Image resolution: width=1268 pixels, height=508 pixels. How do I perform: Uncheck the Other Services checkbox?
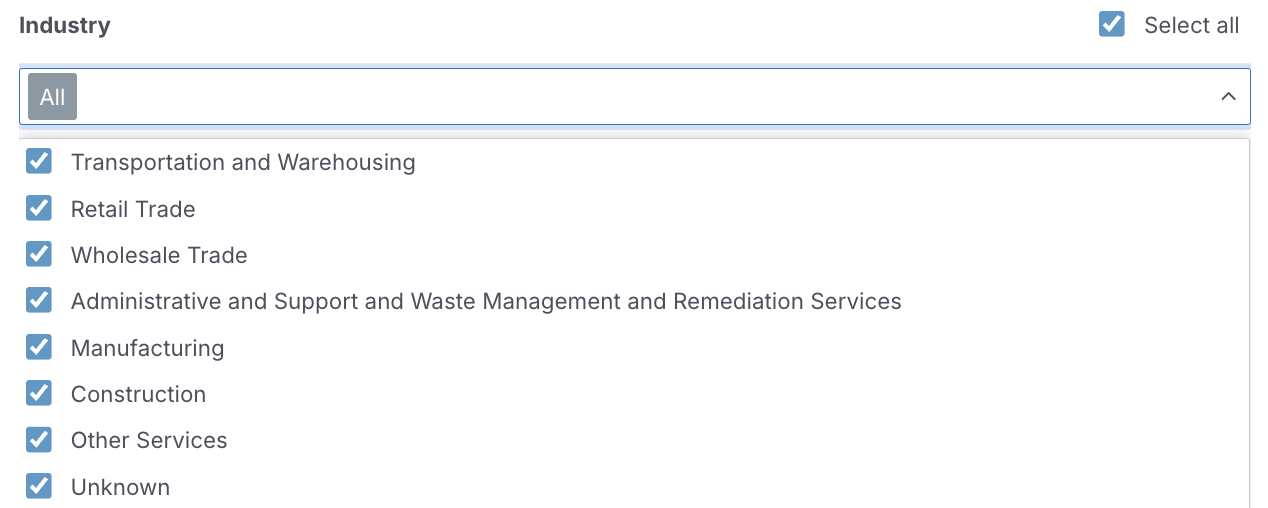click(39, 440)
